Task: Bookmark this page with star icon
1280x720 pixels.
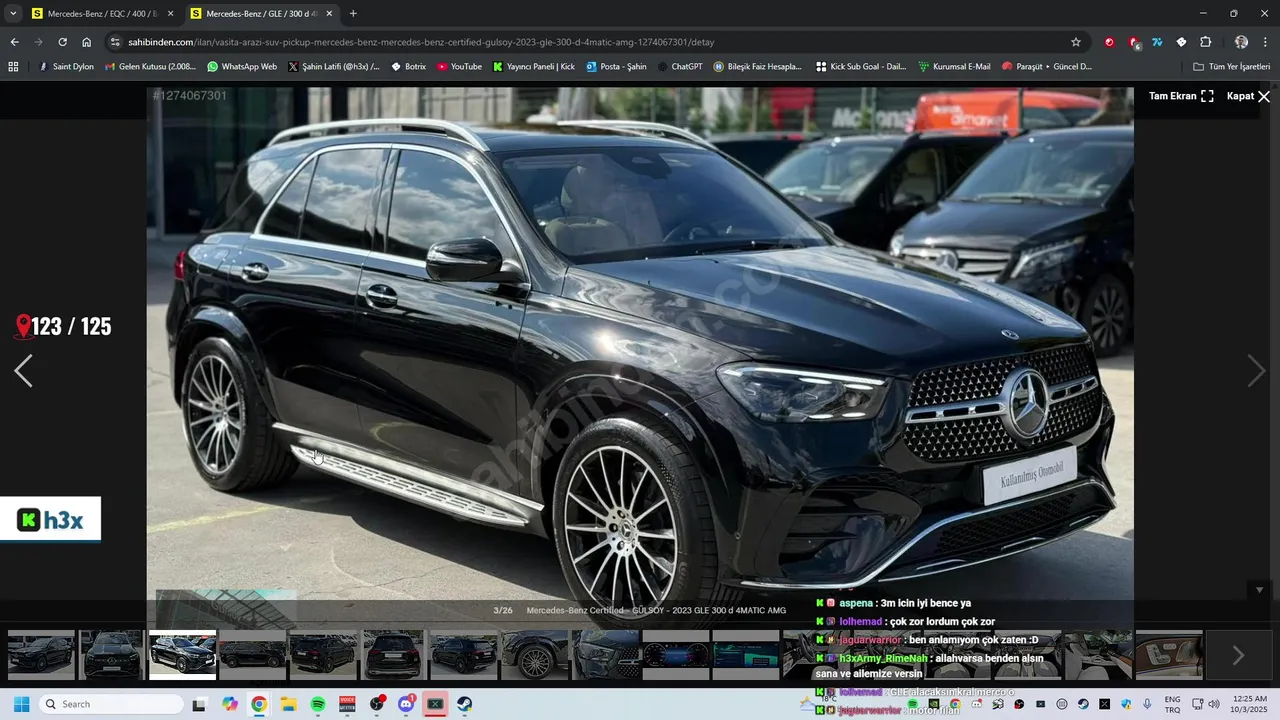Action: tap(1076, 42)
